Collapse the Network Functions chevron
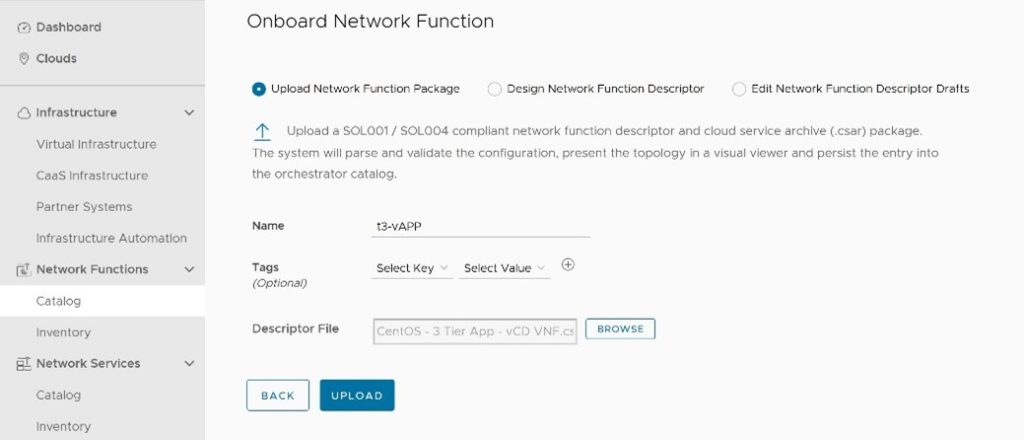 (x=189, y=270)
